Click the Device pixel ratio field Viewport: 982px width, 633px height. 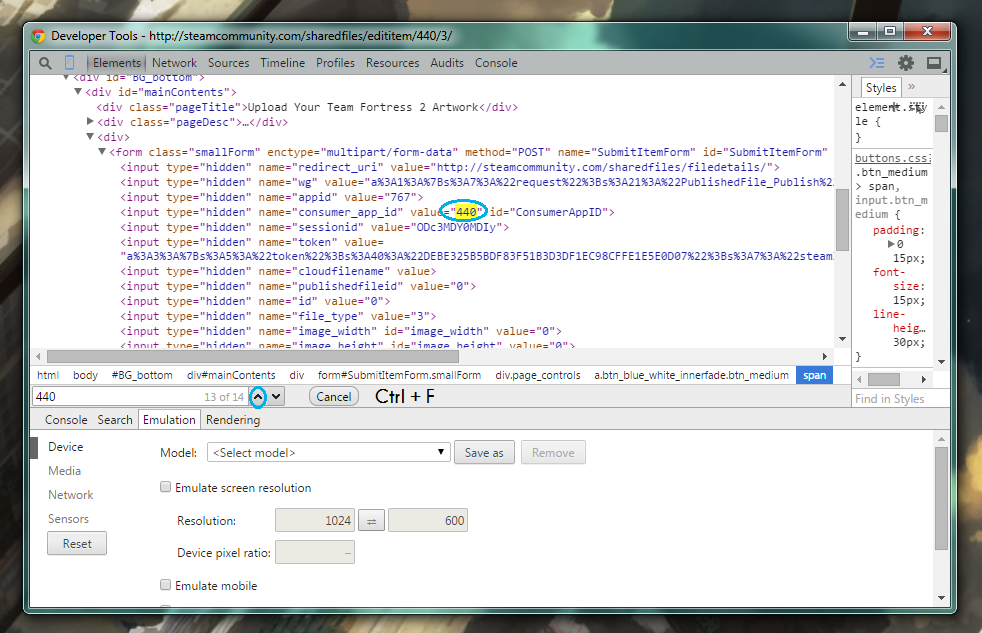click(x=315, y=552)
